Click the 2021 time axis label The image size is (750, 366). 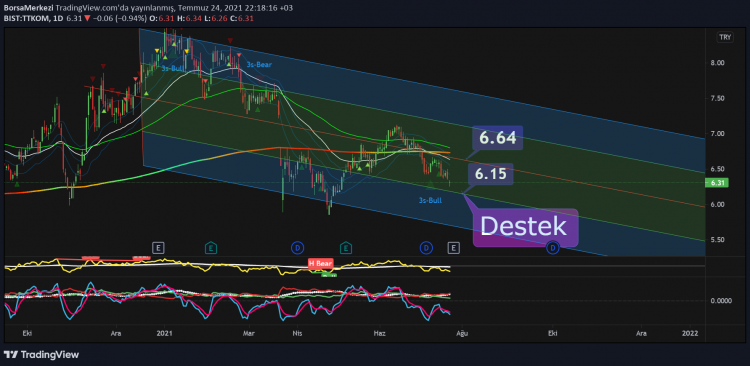(x=164, y=333)
